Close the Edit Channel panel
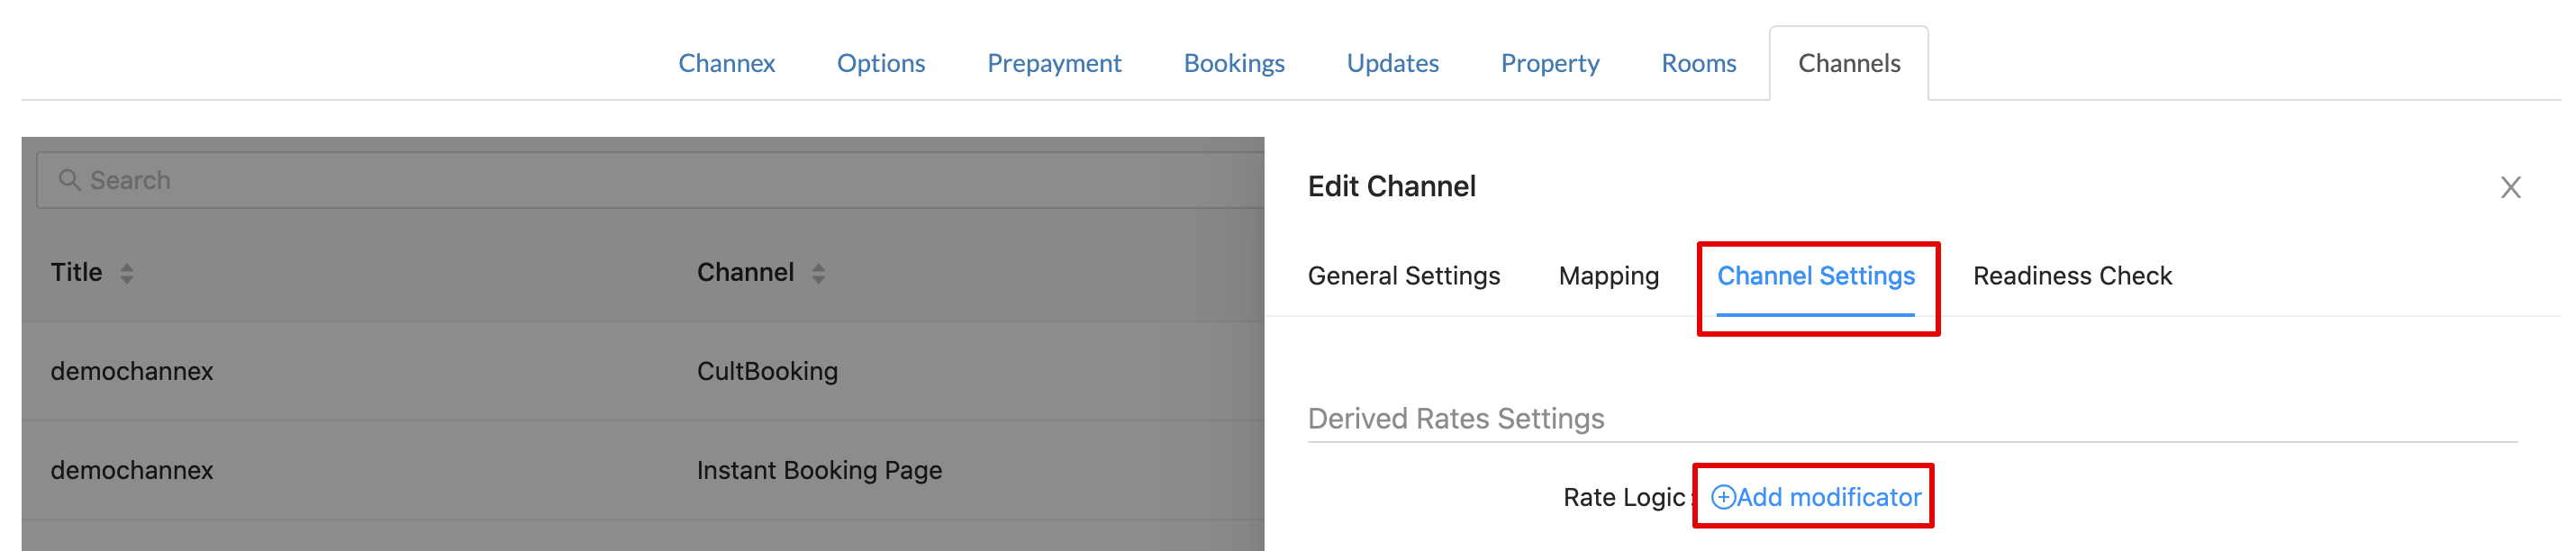The width and height of the screenshot is (2576, 551). pyautogui.click(x=2510, y=187)
